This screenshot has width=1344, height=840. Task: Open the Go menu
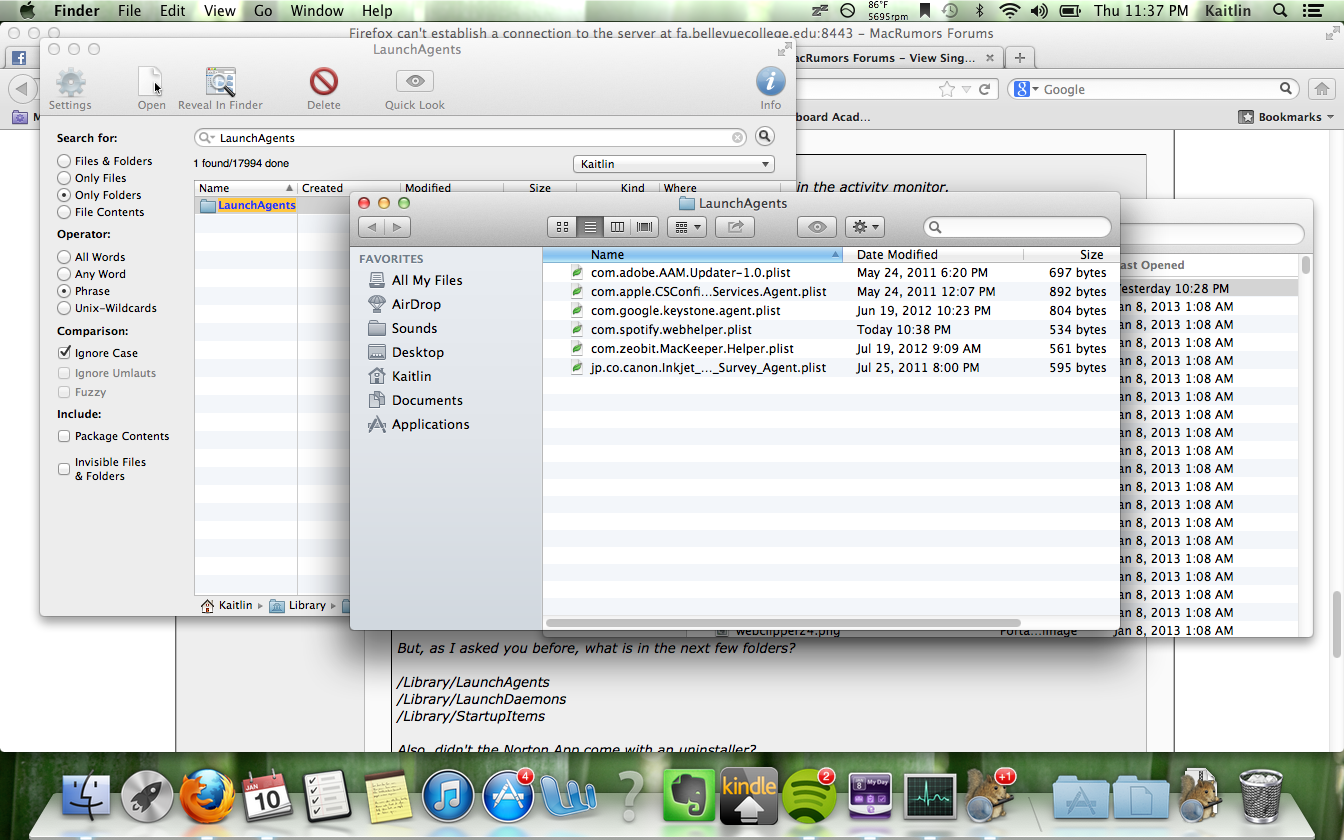263,11
